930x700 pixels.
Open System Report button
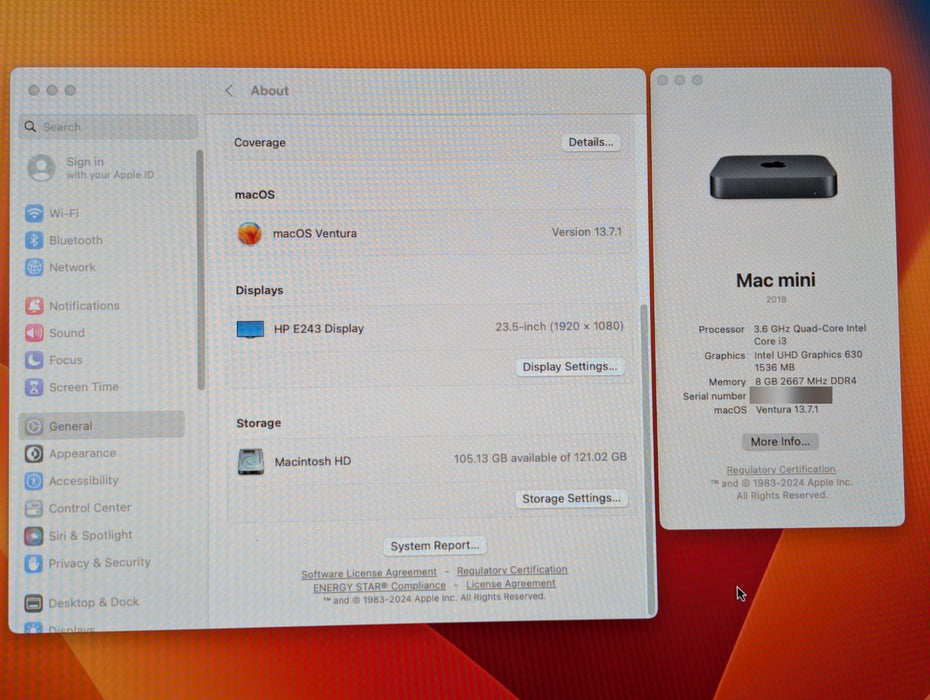point(435,546)
